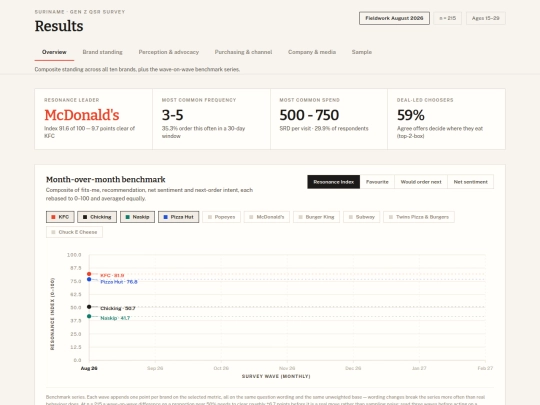Click the Fieldwork August 2026 button
This screenshot has width=540, height=405.
pyautogui.click(x=394, y=18)
